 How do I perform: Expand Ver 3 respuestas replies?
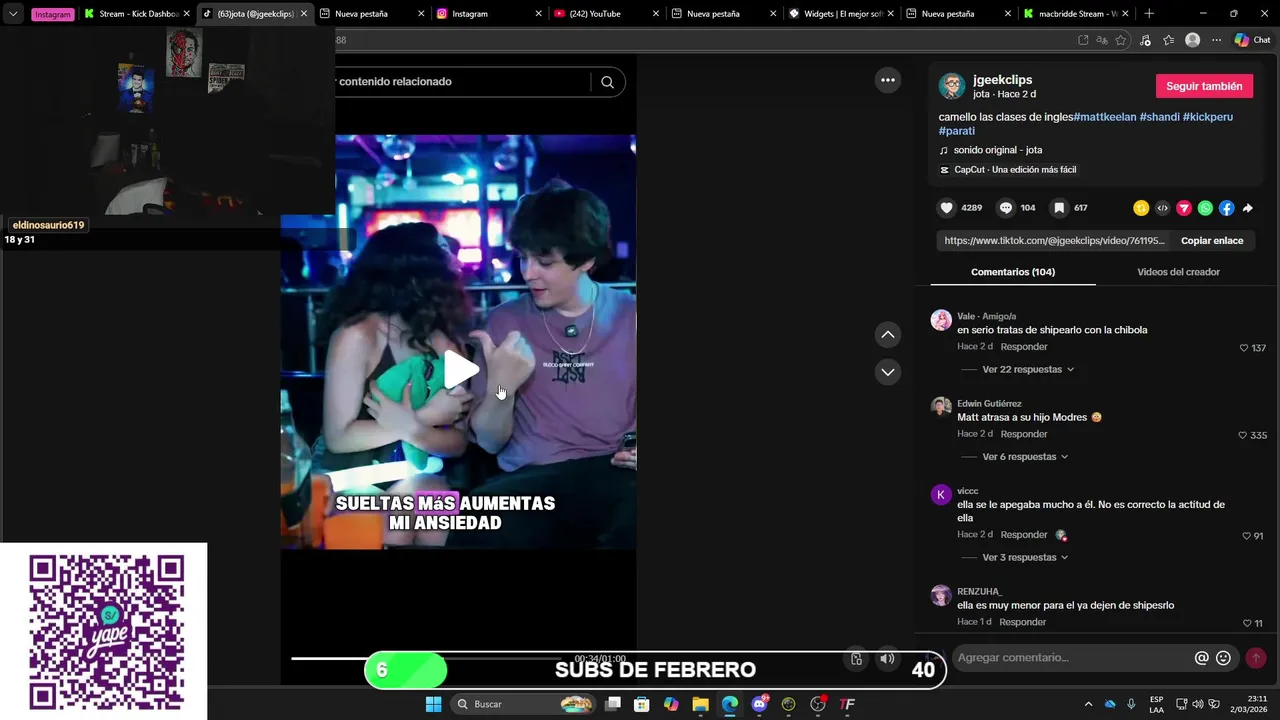[x=1025, y=558]
